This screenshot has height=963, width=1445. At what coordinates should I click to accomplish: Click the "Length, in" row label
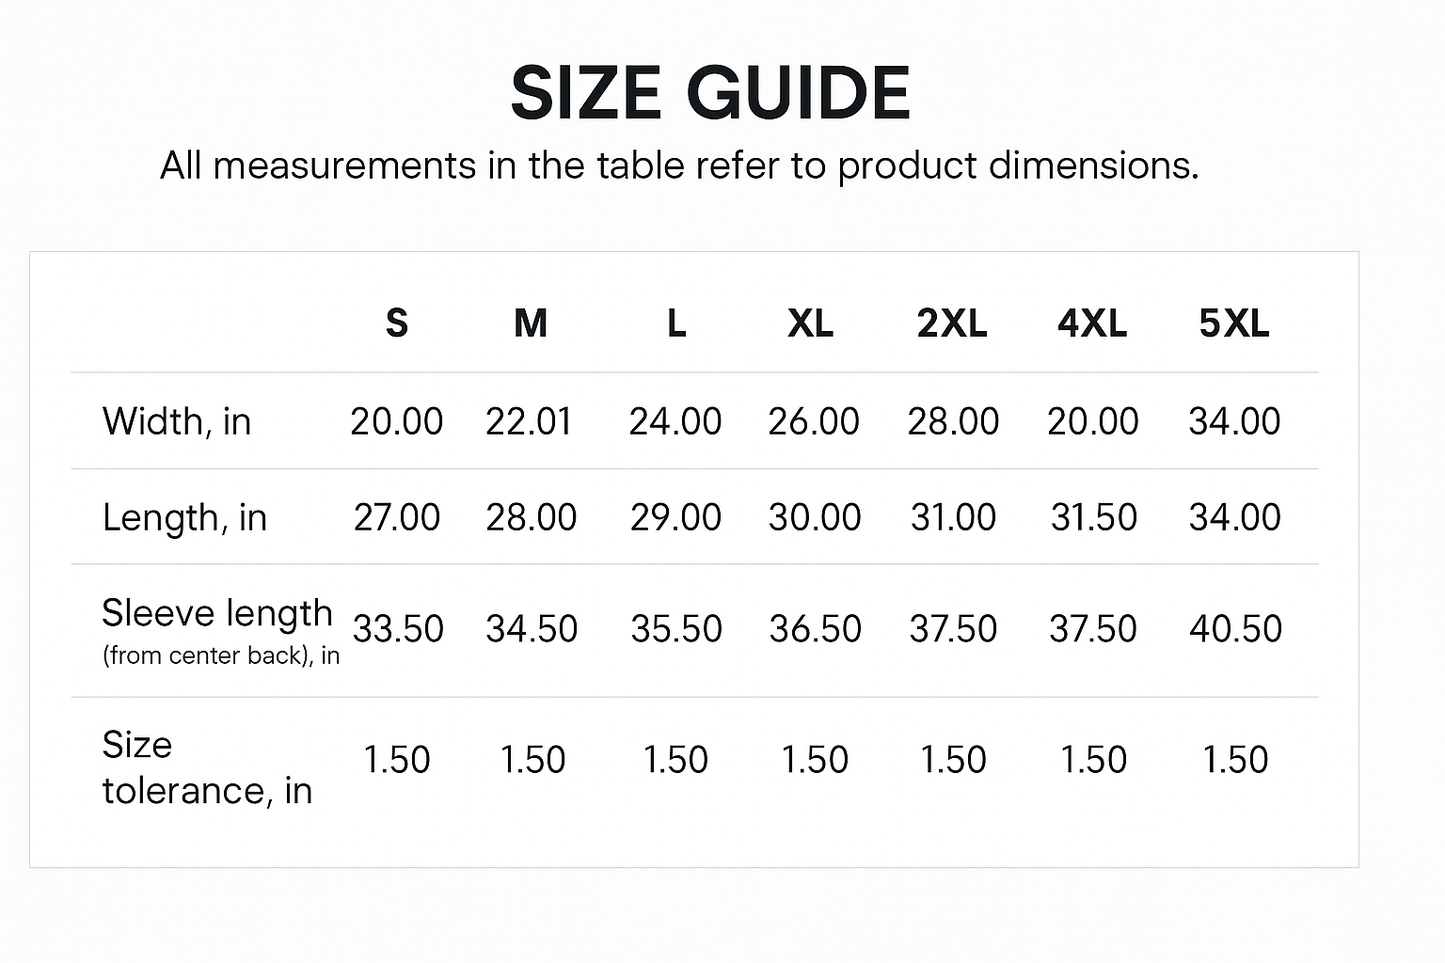click(185, 518)
